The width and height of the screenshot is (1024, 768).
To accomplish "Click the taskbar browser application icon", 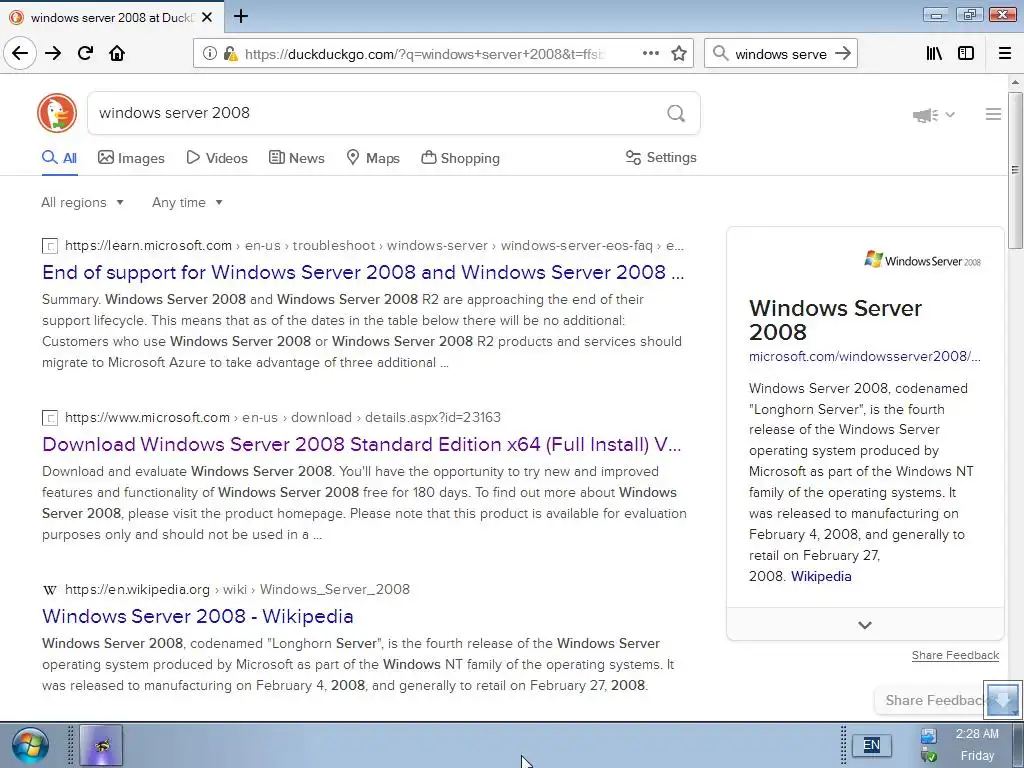I will (x=101, y=745).
